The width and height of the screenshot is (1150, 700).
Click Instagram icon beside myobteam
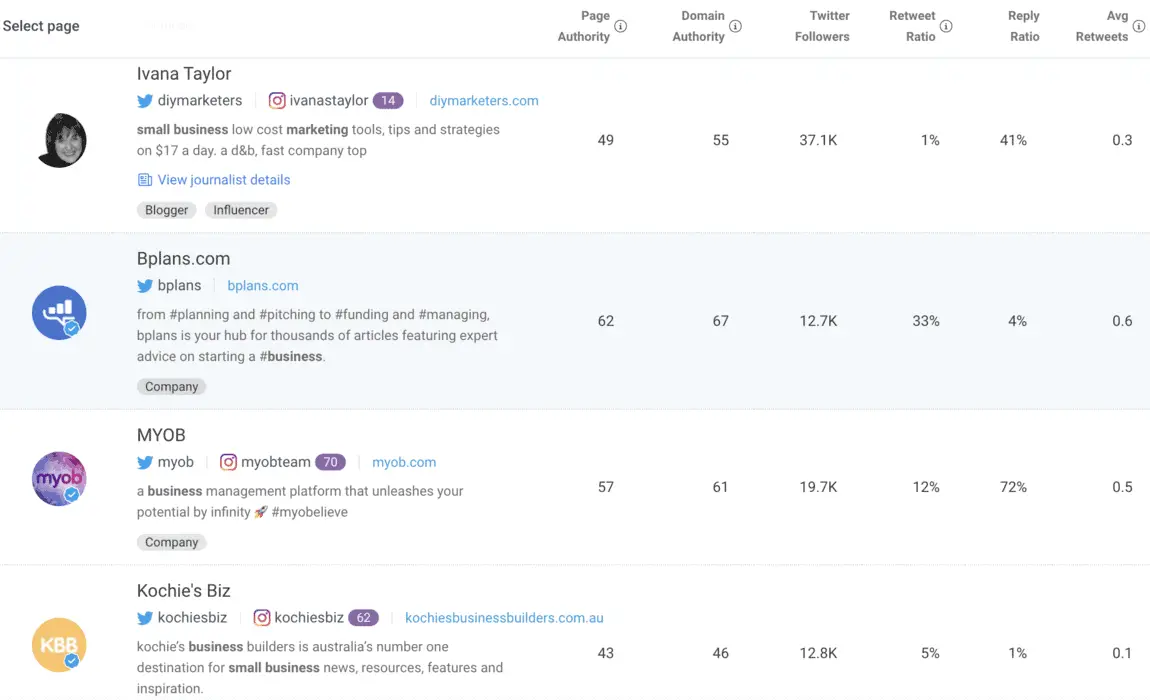(228, 462)
